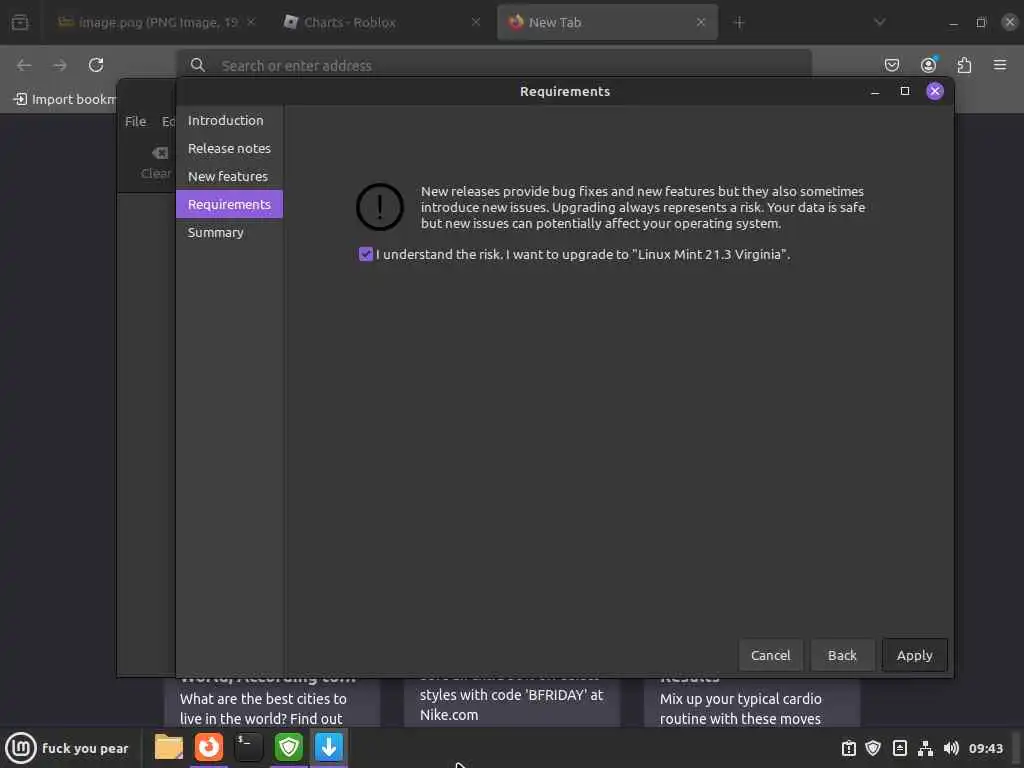Open the volume speaker tray icon

tap(951, 748)
